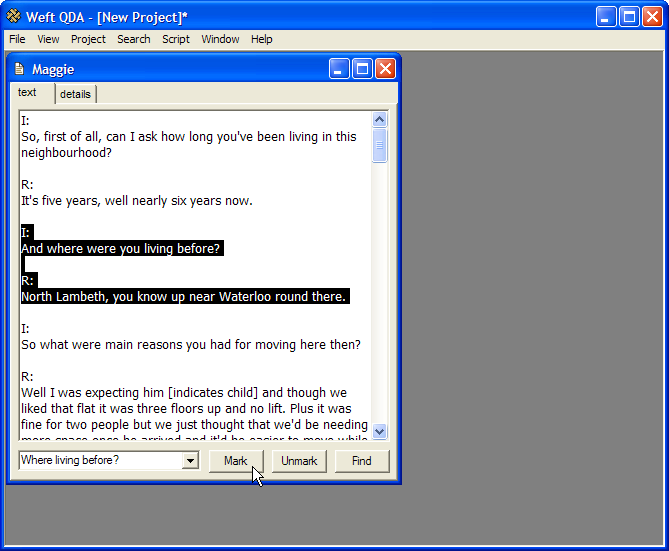This screenshot has height=551, width=669.
Task: Click the Maggie document icon
Action: coord(19,69)
